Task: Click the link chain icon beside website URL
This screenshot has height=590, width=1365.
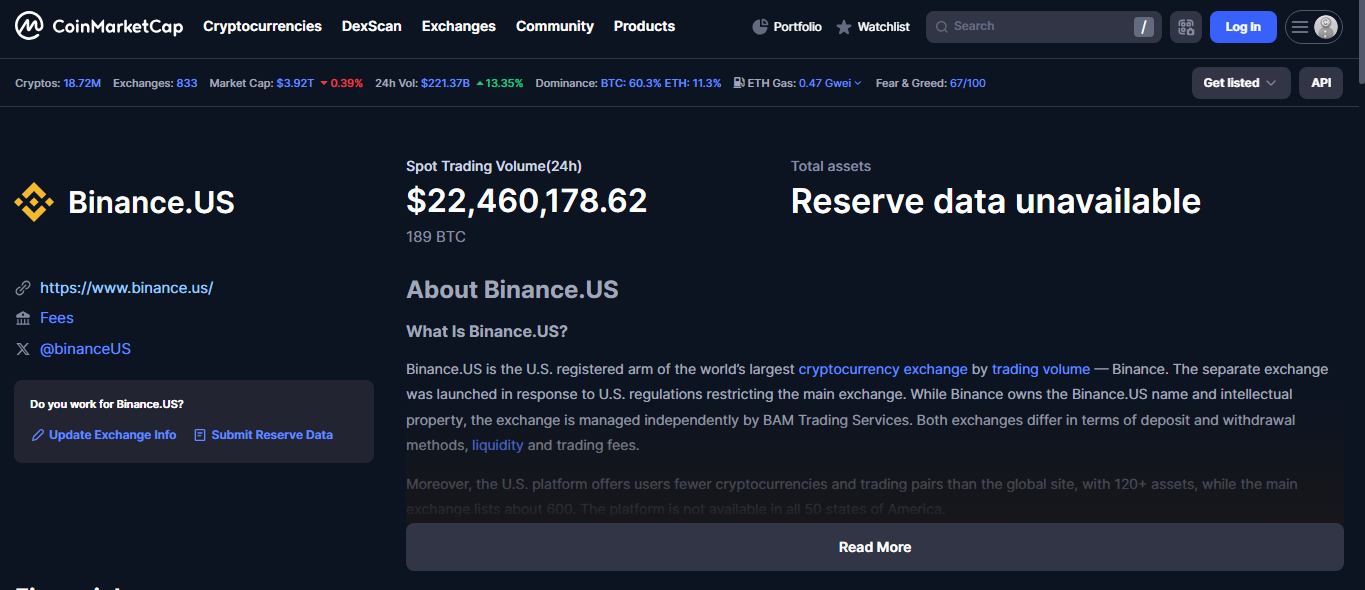Action: click(x=23, y=288)
